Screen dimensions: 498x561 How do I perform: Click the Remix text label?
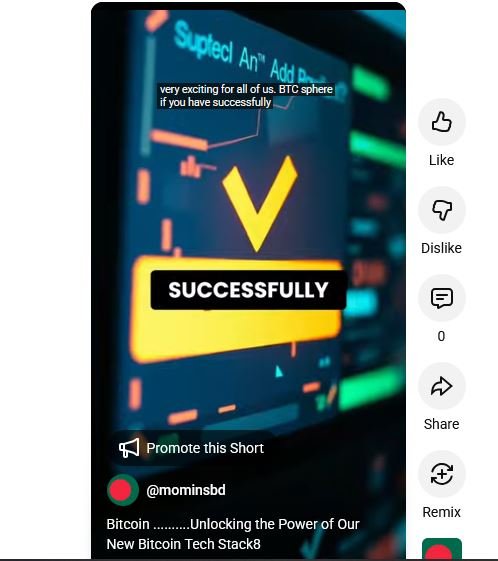pyautogui.click(x=441, y=512)
